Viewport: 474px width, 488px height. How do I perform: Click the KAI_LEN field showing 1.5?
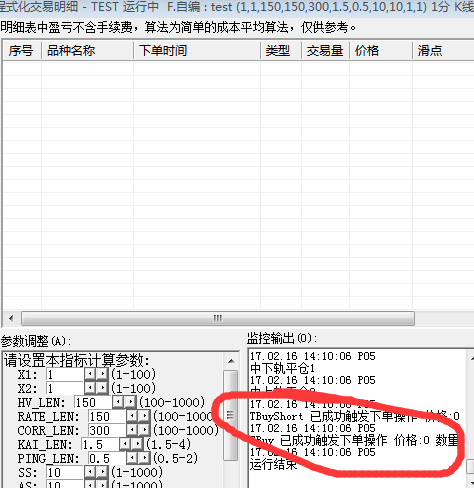(100, 444)
